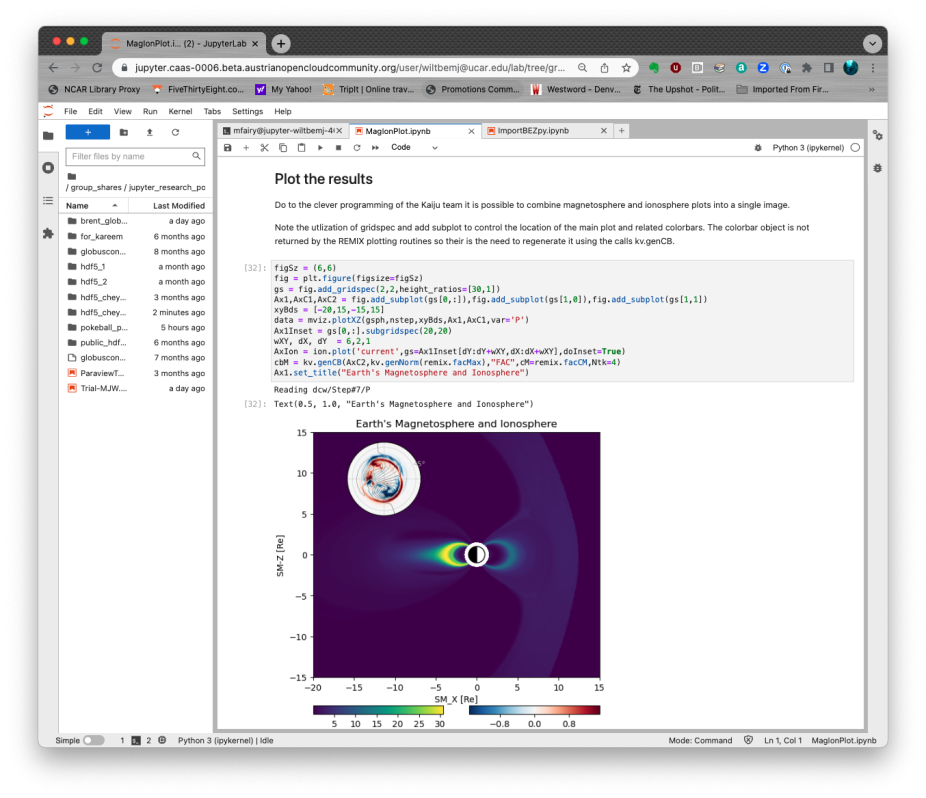Toggle Simple interface mode switch
Image resolution: width=926 pixels, height=798 pixels.
[93, 740]
